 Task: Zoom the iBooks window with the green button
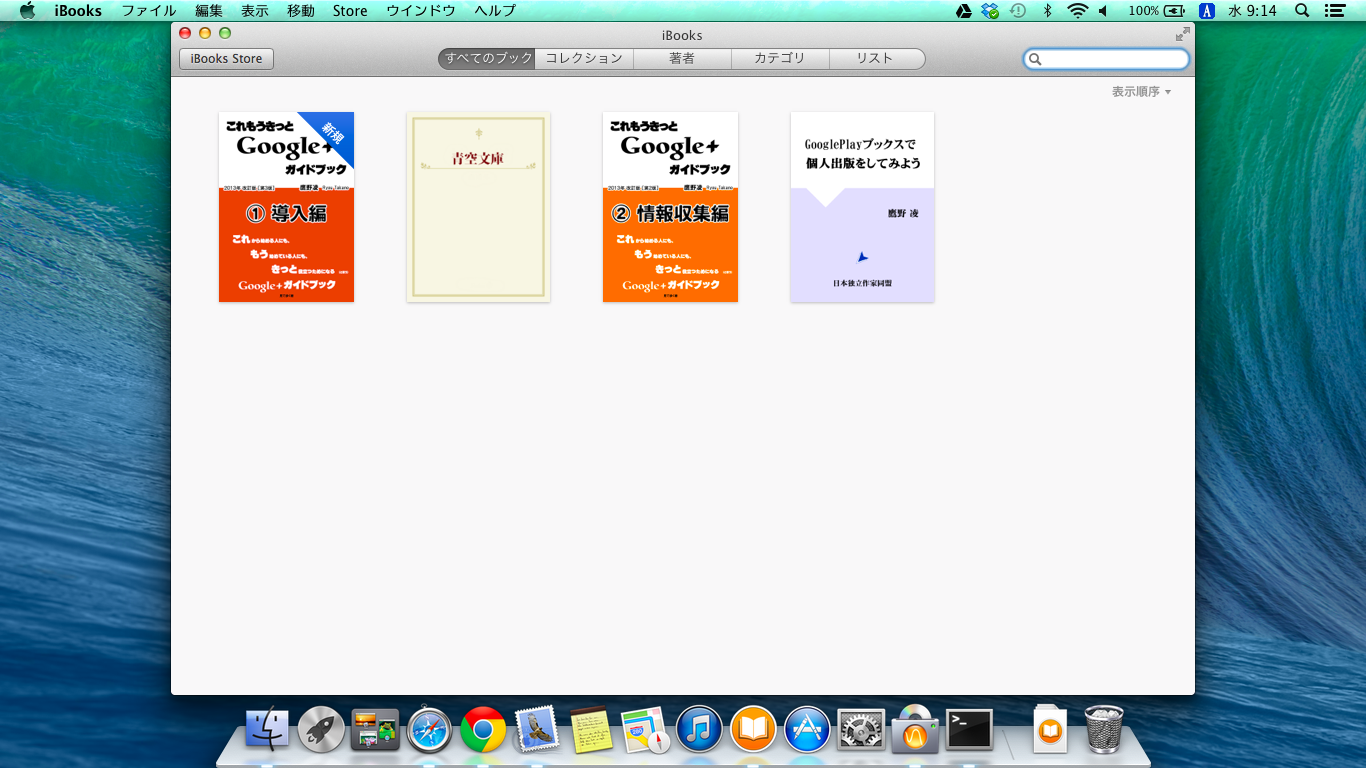pos(225,34)
